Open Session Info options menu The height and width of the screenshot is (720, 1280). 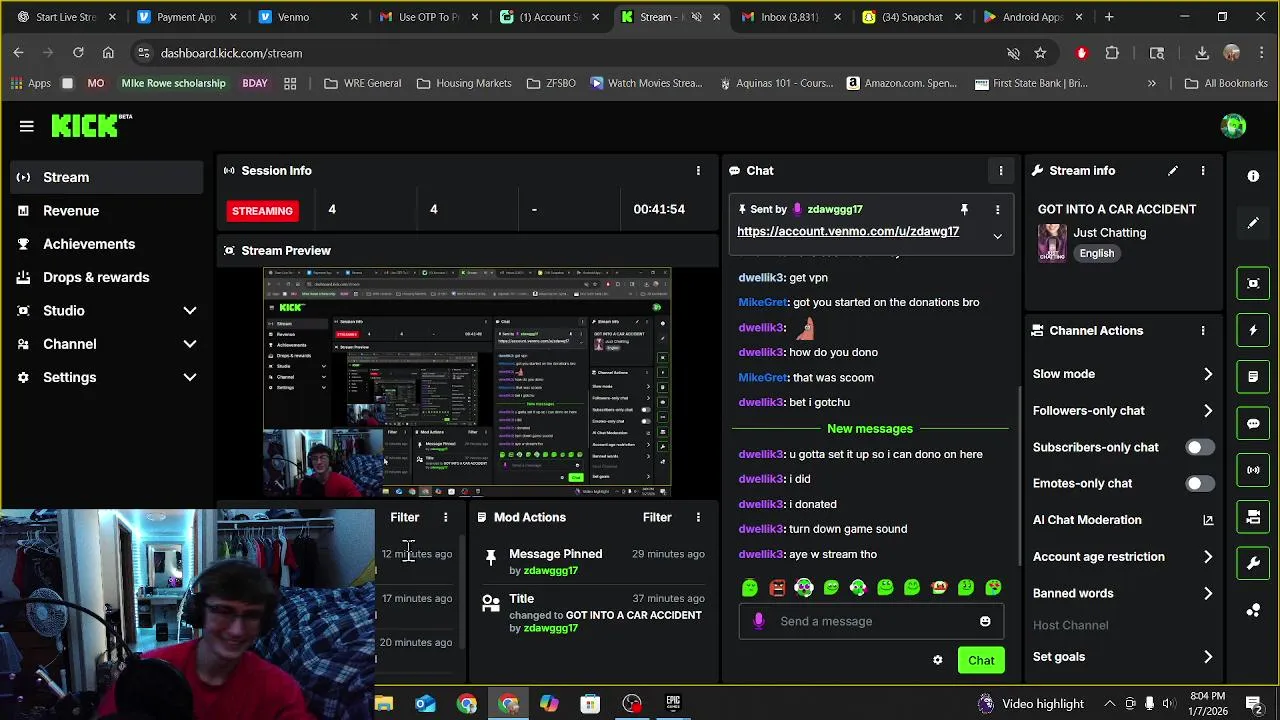tap(698, 171)
